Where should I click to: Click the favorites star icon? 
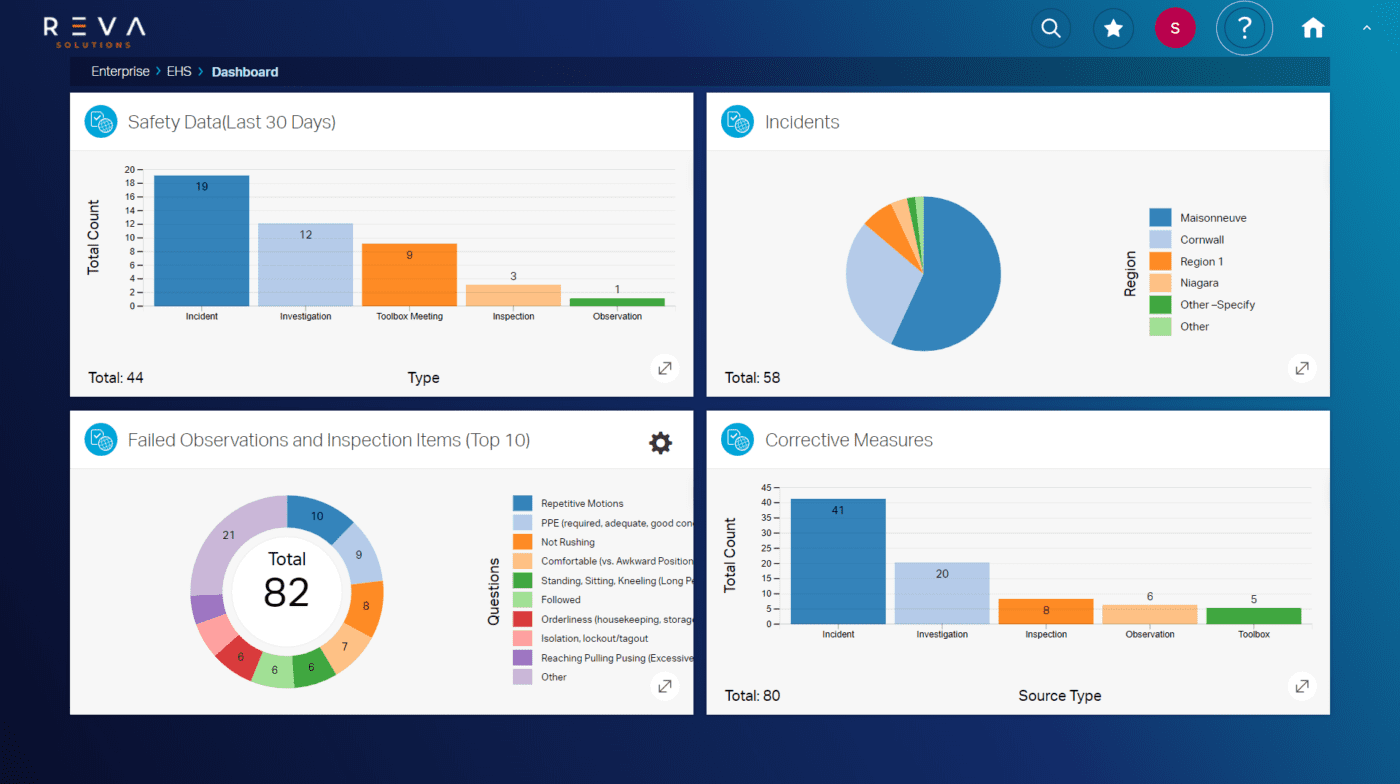pyautogui.click(x=1113, y=28)
